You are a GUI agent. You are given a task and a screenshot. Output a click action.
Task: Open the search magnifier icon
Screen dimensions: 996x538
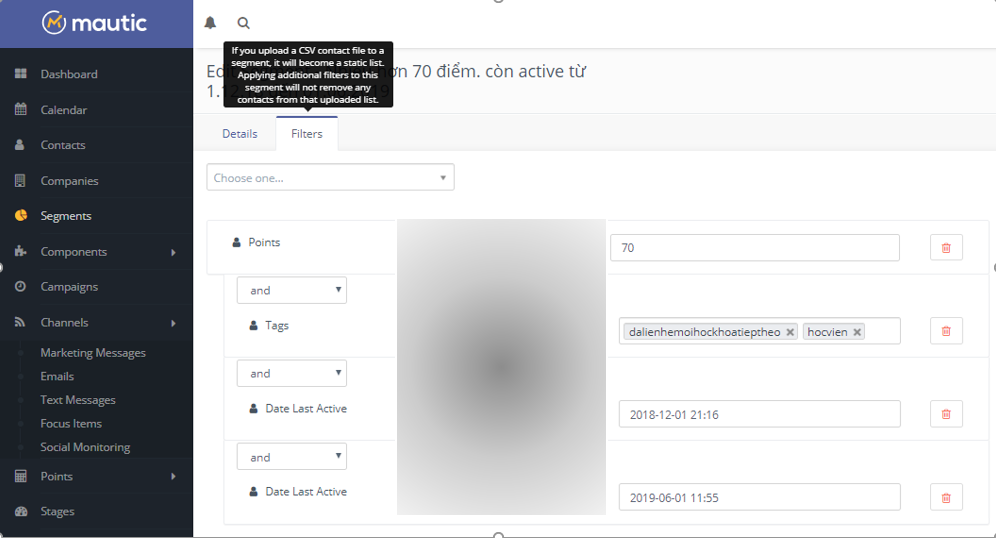243,23
